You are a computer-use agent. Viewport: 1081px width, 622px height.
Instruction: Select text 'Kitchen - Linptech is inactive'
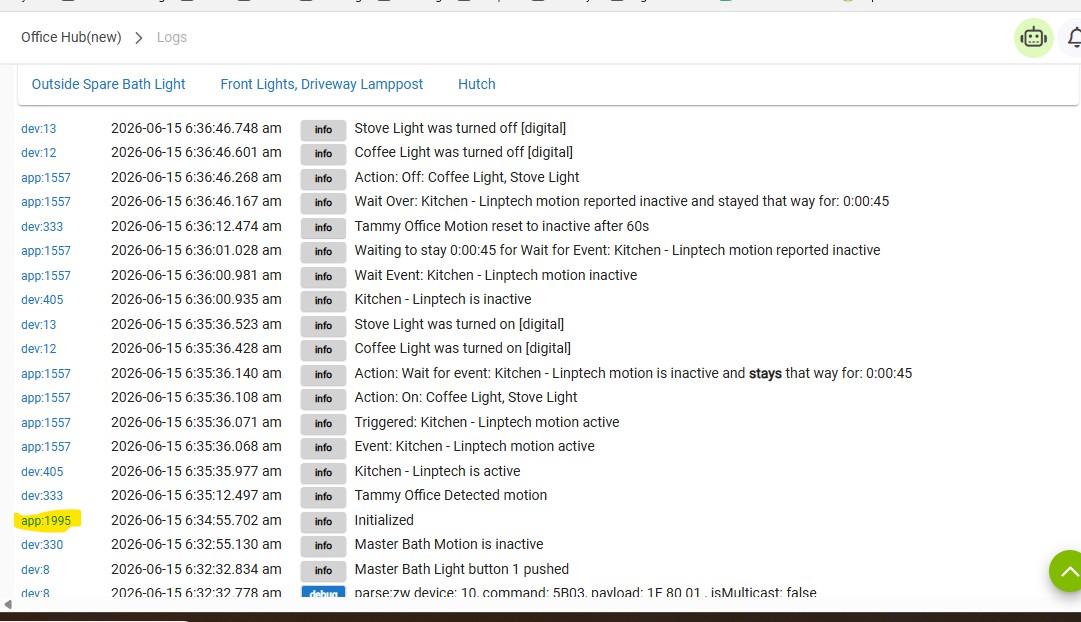(x=443, y=299)
